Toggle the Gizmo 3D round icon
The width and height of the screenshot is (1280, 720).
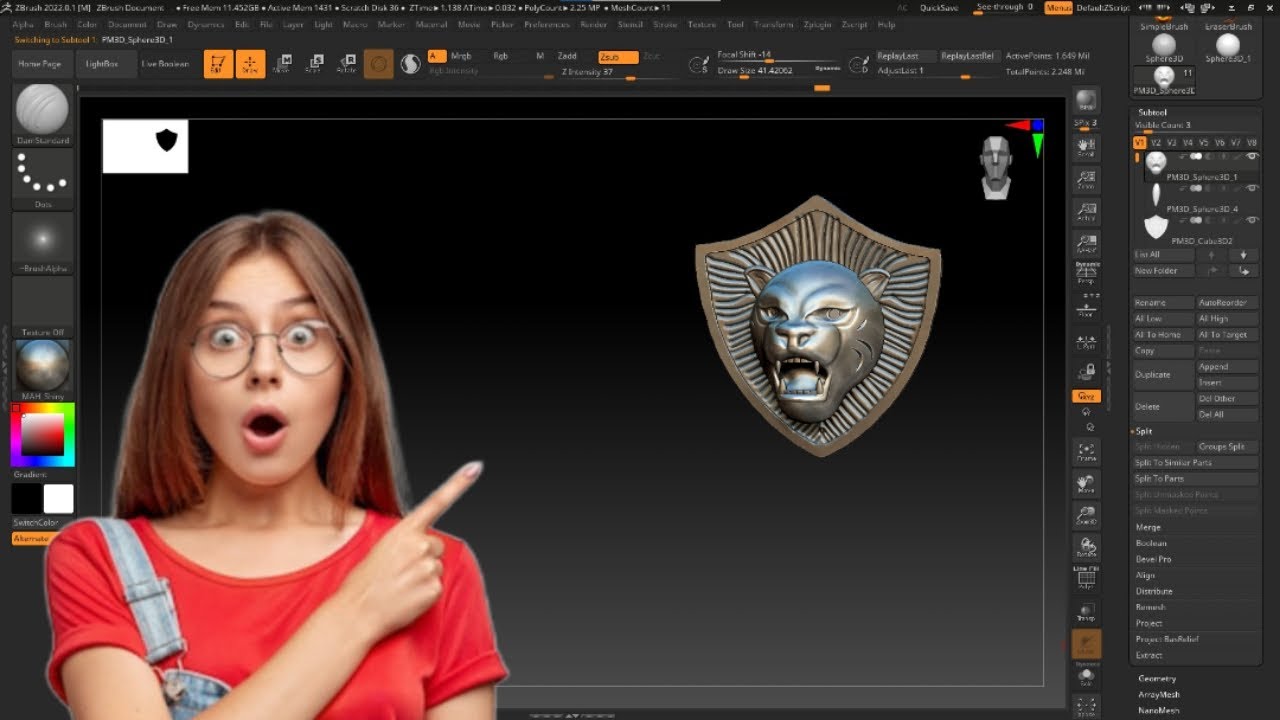pos(378,64)
